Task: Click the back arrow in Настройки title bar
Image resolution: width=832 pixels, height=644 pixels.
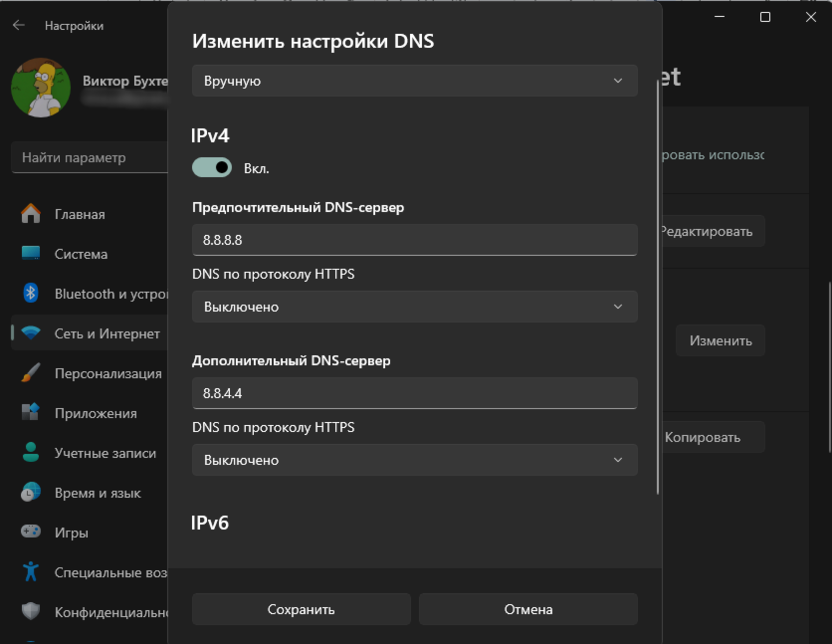Action: click(x=19, y=25)
